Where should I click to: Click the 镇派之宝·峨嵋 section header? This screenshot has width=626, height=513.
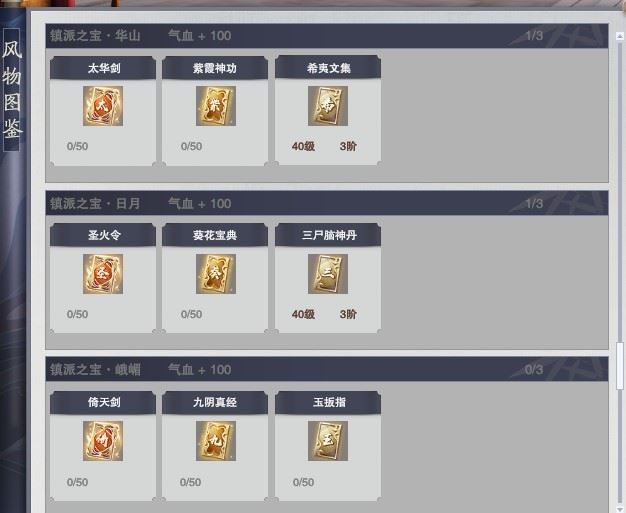(327, 369)
